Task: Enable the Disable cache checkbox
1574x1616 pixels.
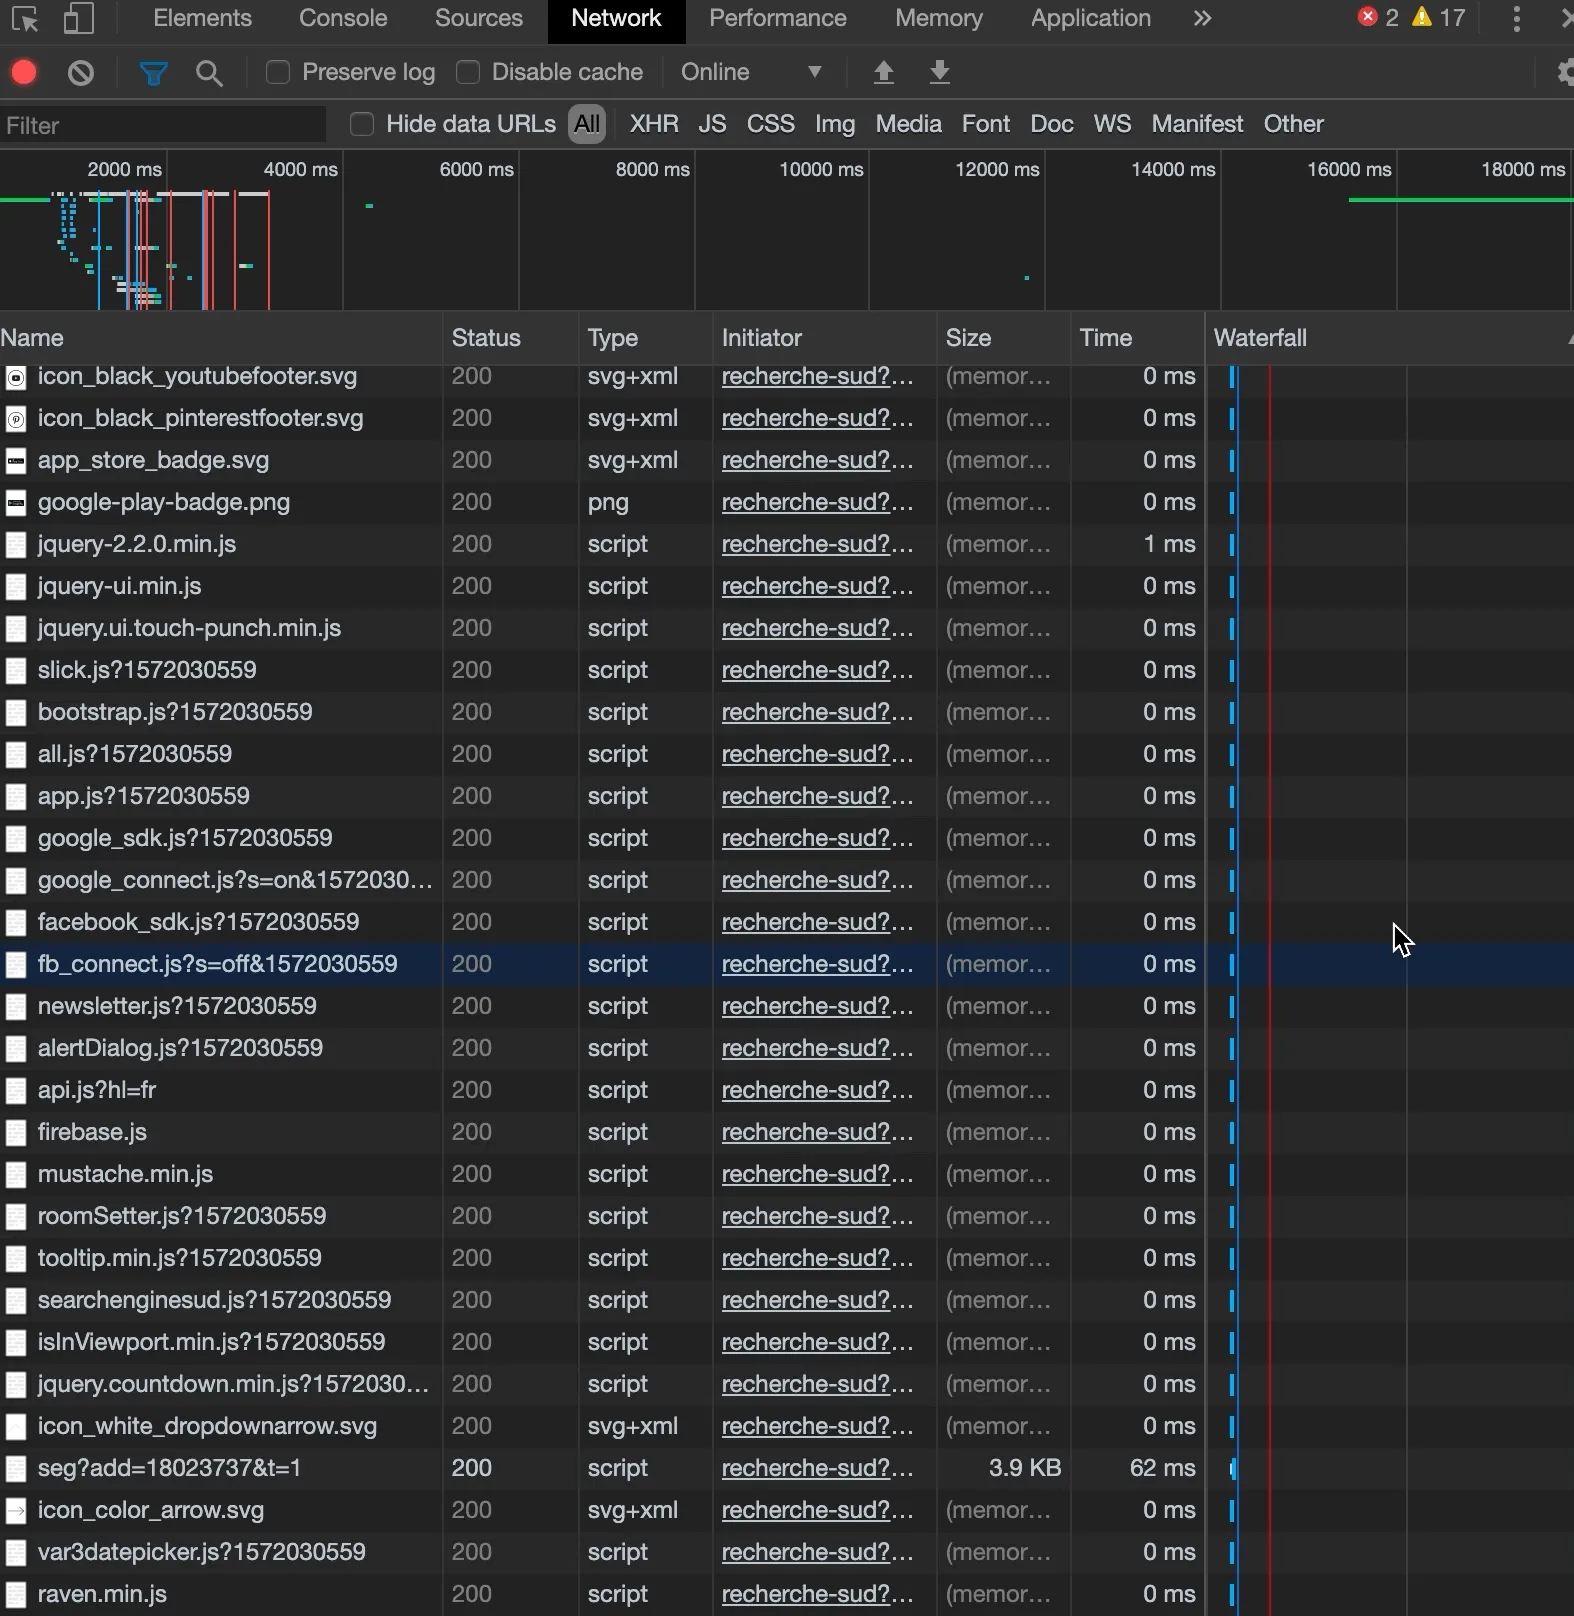Action: 468,72
